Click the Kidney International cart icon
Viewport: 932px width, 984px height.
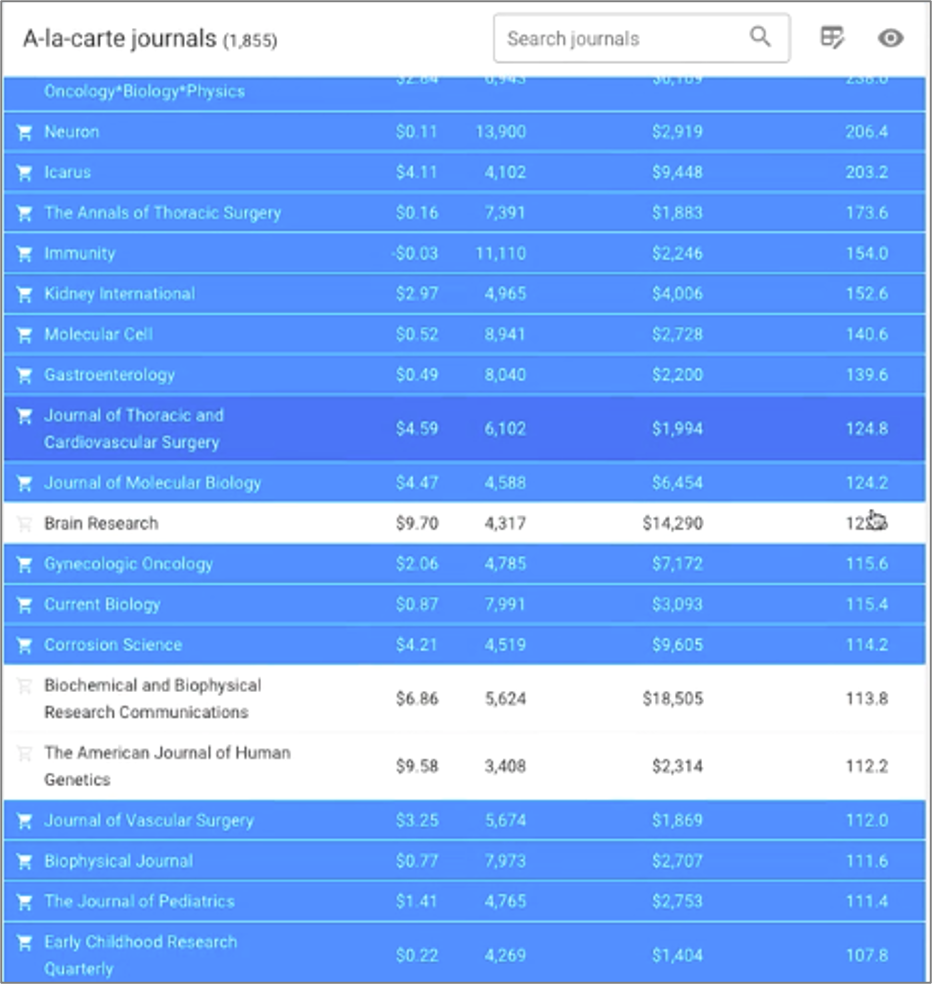24,294
